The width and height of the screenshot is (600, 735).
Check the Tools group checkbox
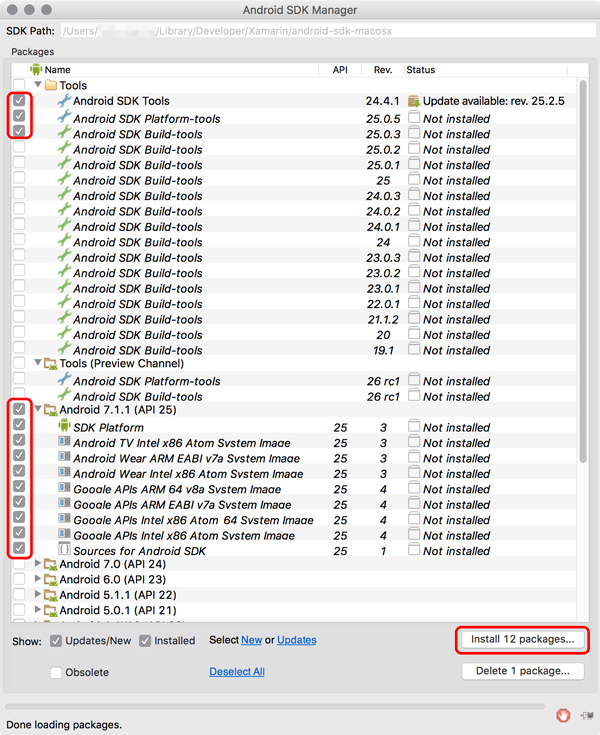19,85
